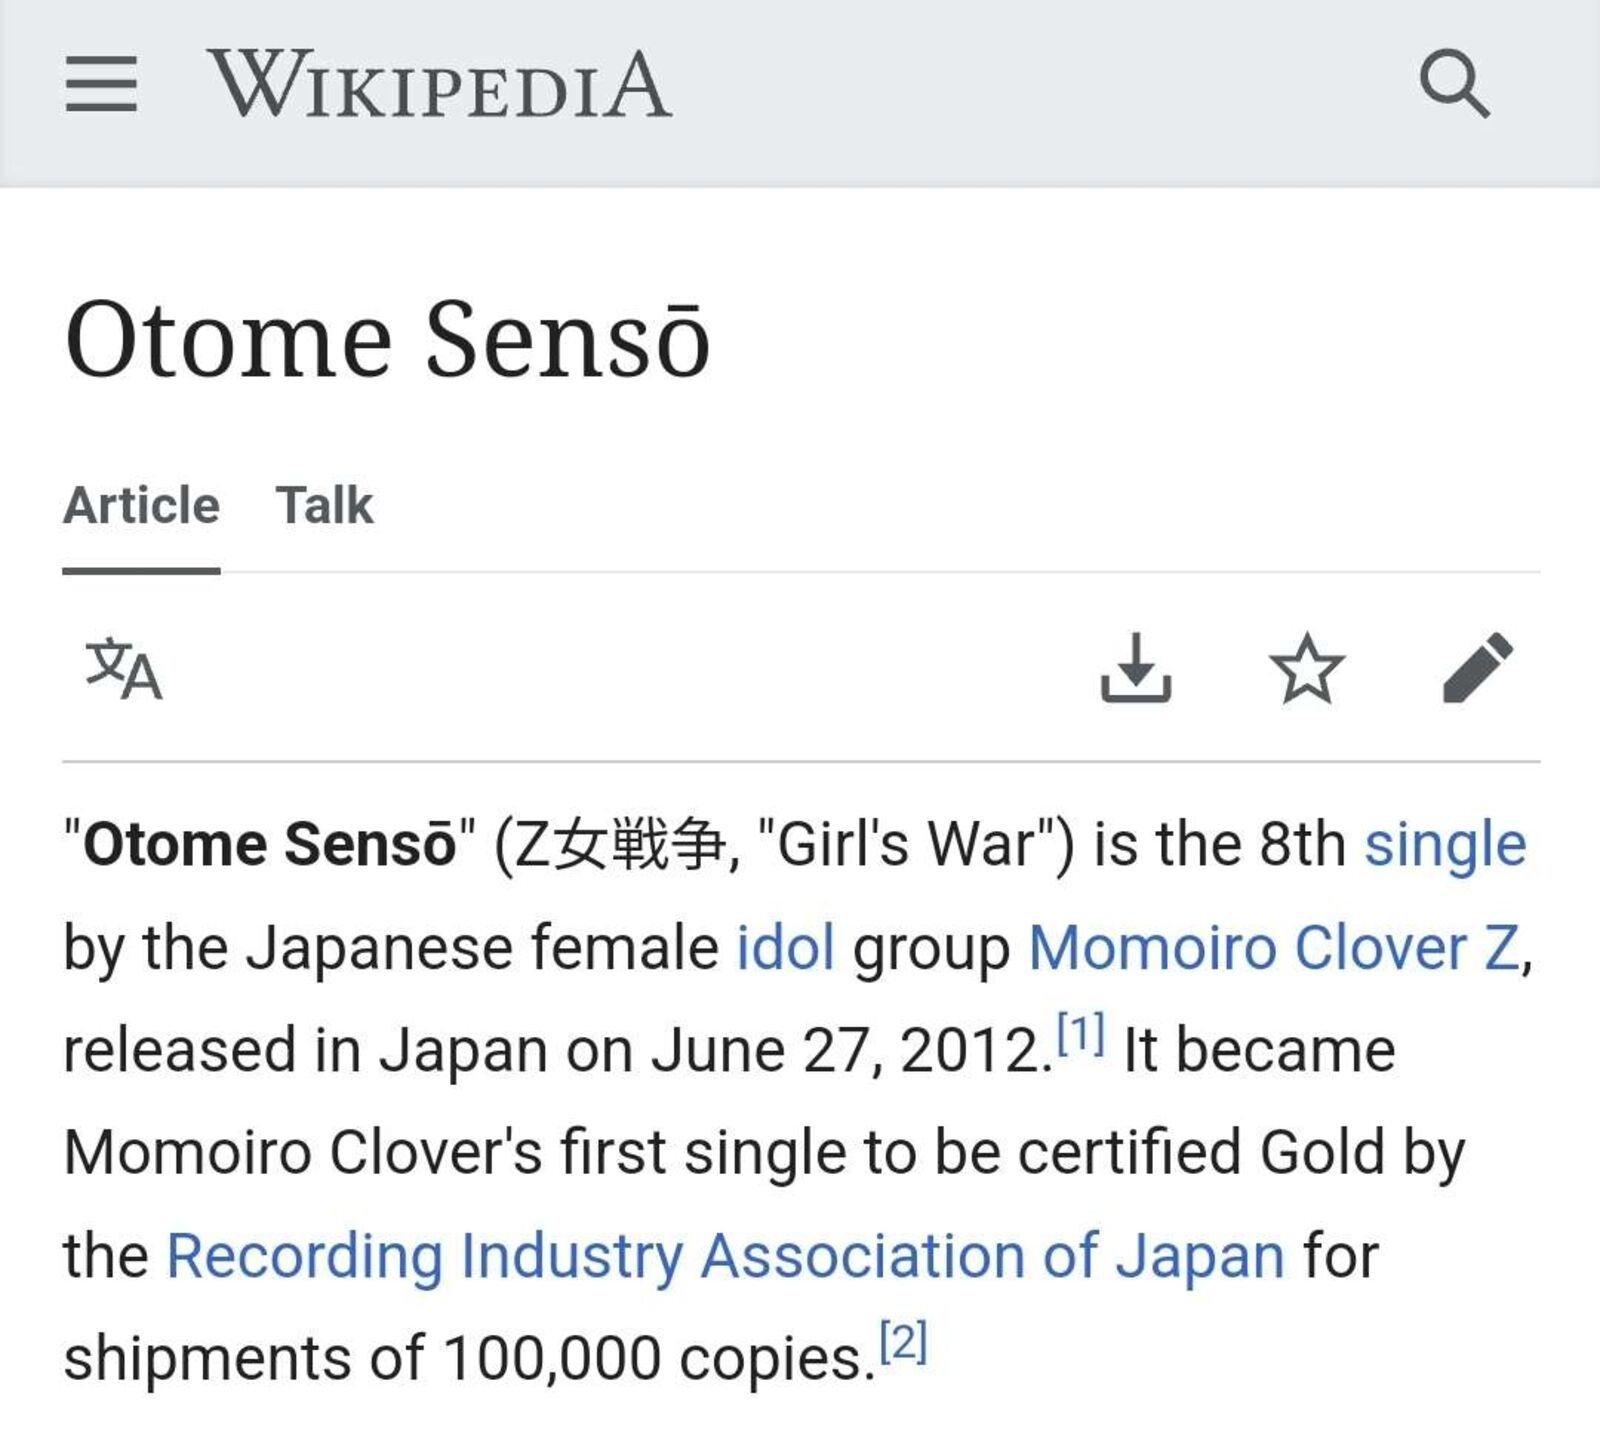Viewport: 1600px width, 1433px height.
Task: Click the search magnifier icon
Action: (1455, 85)
